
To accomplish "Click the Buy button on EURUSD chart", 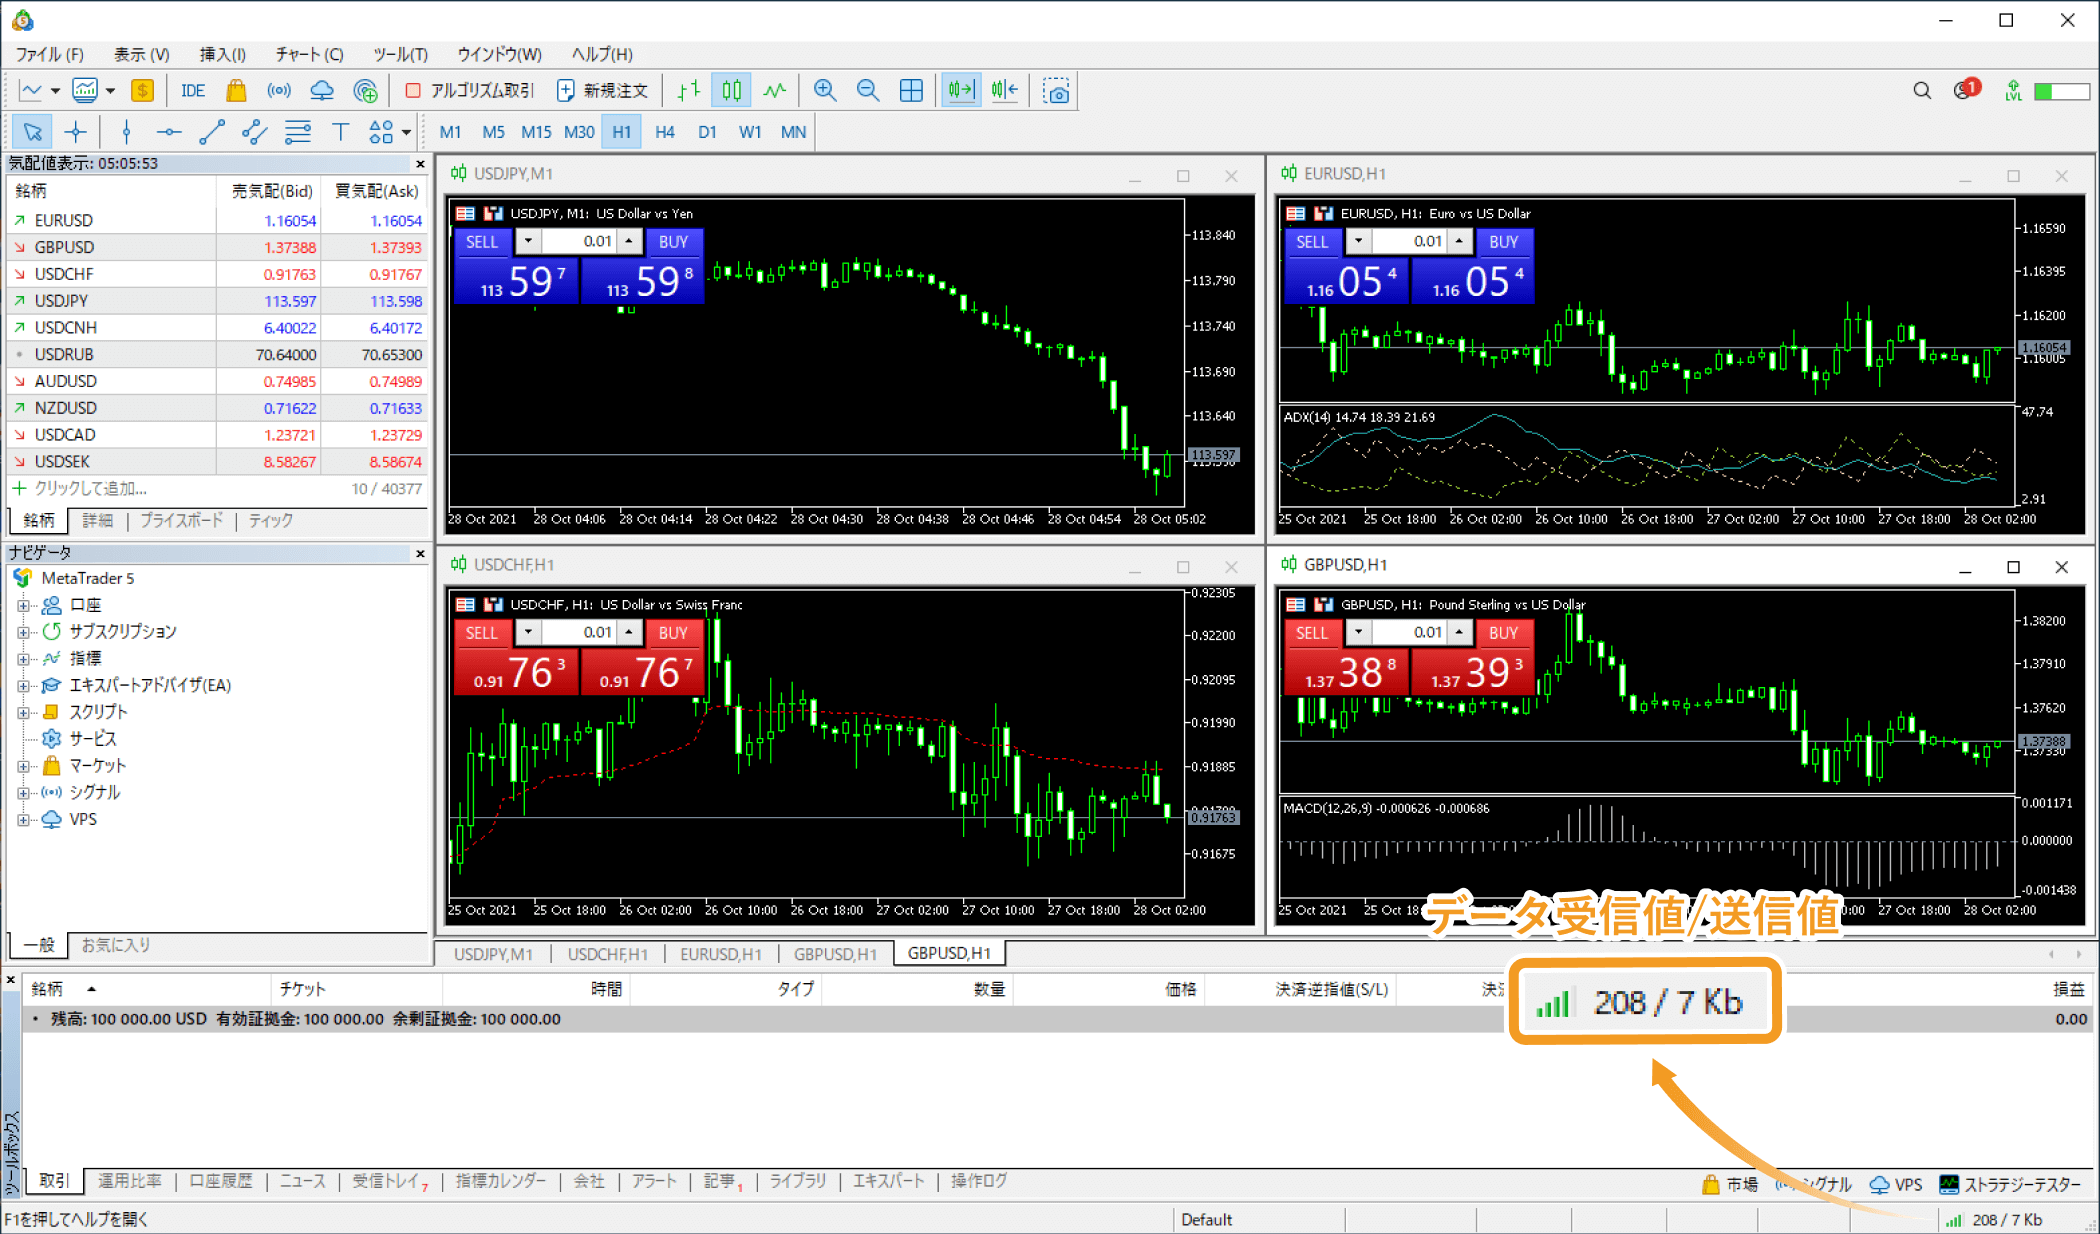I will point(1505,241).
